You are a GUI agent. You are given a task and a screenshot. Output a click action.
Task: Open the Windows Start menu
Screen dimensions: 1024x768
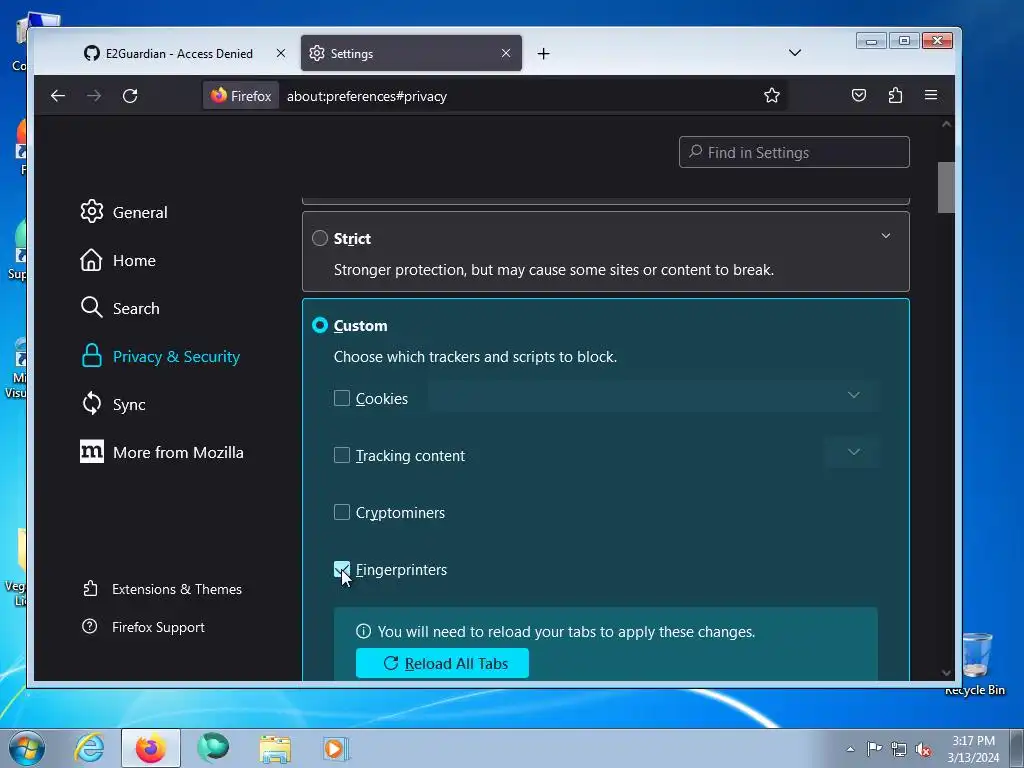click(27, 748)
